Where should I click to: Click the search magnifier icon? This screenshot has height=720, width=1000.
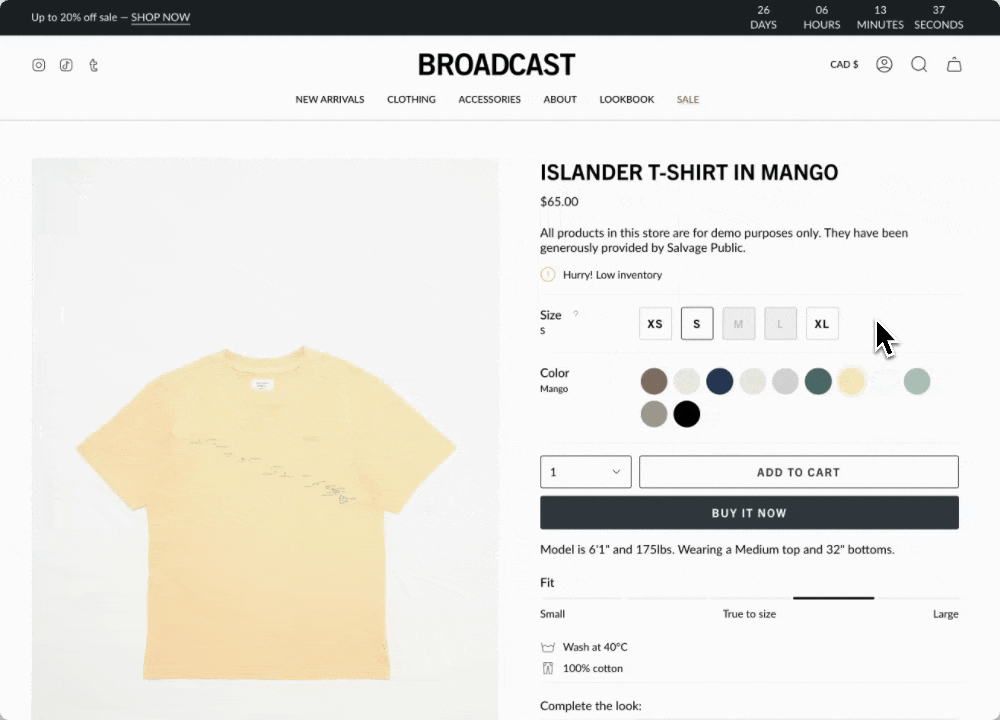coord(919,64)
